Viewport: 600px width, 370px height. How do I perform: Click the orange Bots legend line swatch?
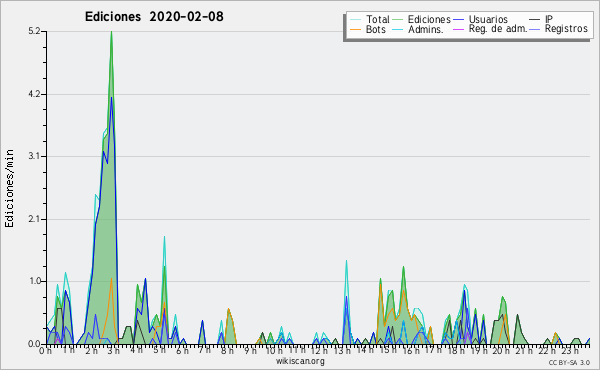tap(355, 29)
